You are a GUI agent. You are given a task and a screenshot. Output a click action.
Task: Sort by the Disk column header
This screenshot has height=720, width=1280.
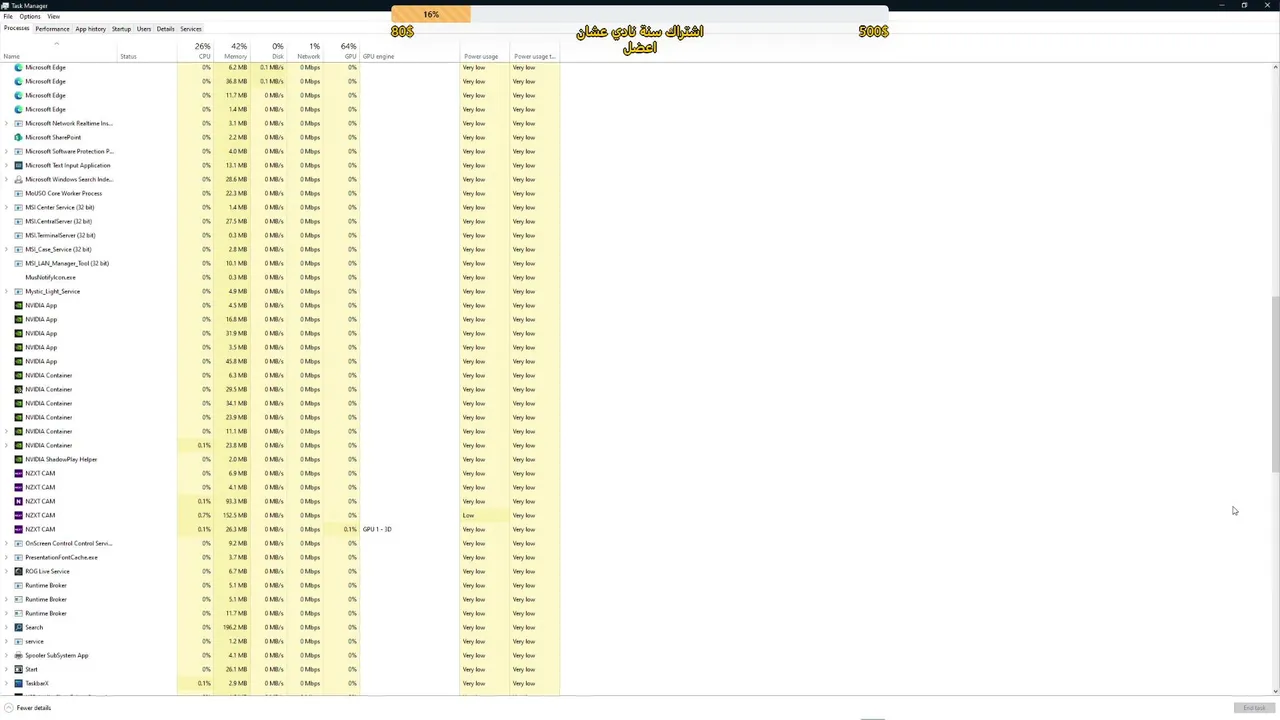click(268, 51)
